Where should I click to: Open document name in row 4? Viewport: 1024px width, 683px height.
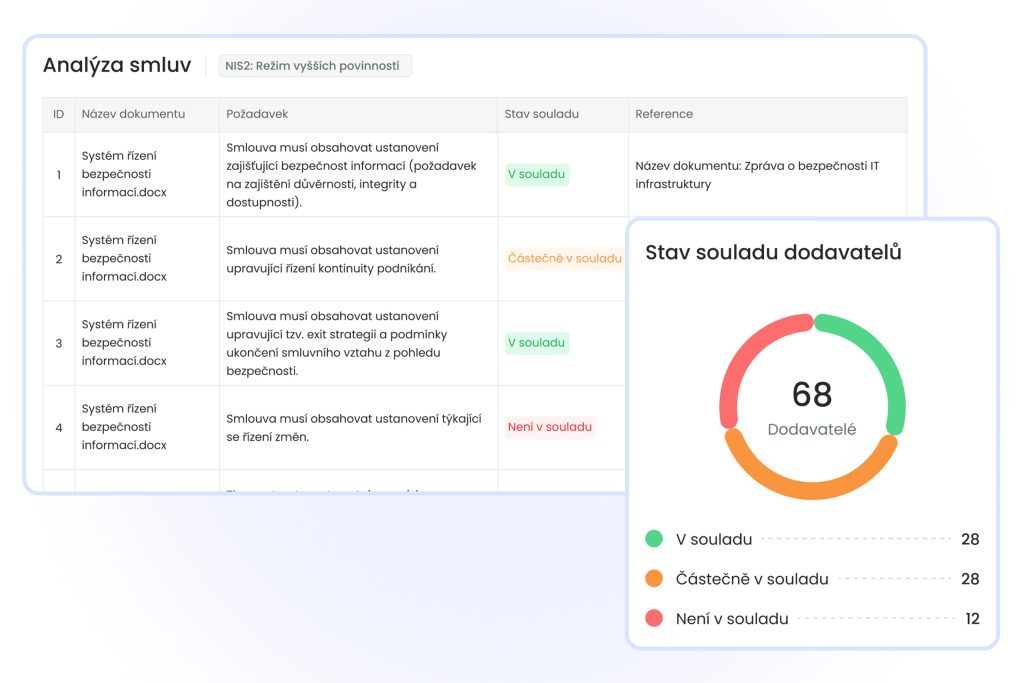(124, 427)
